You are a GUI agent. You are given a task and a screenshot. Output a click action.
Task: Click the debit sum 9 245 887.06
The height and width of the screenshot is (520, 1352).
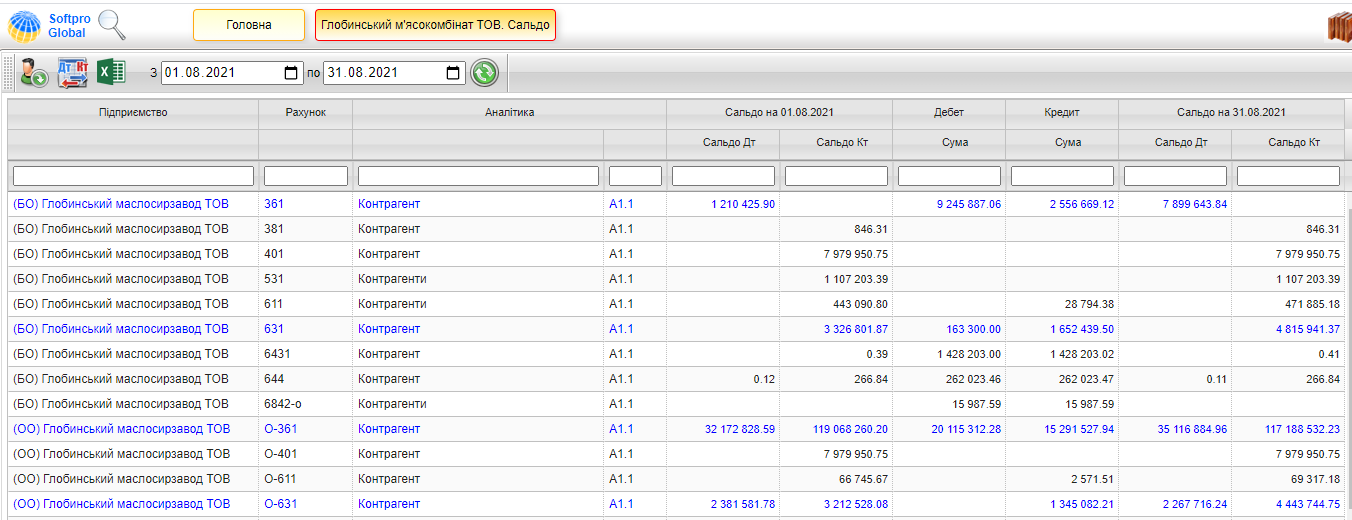[x=969, y=204]
